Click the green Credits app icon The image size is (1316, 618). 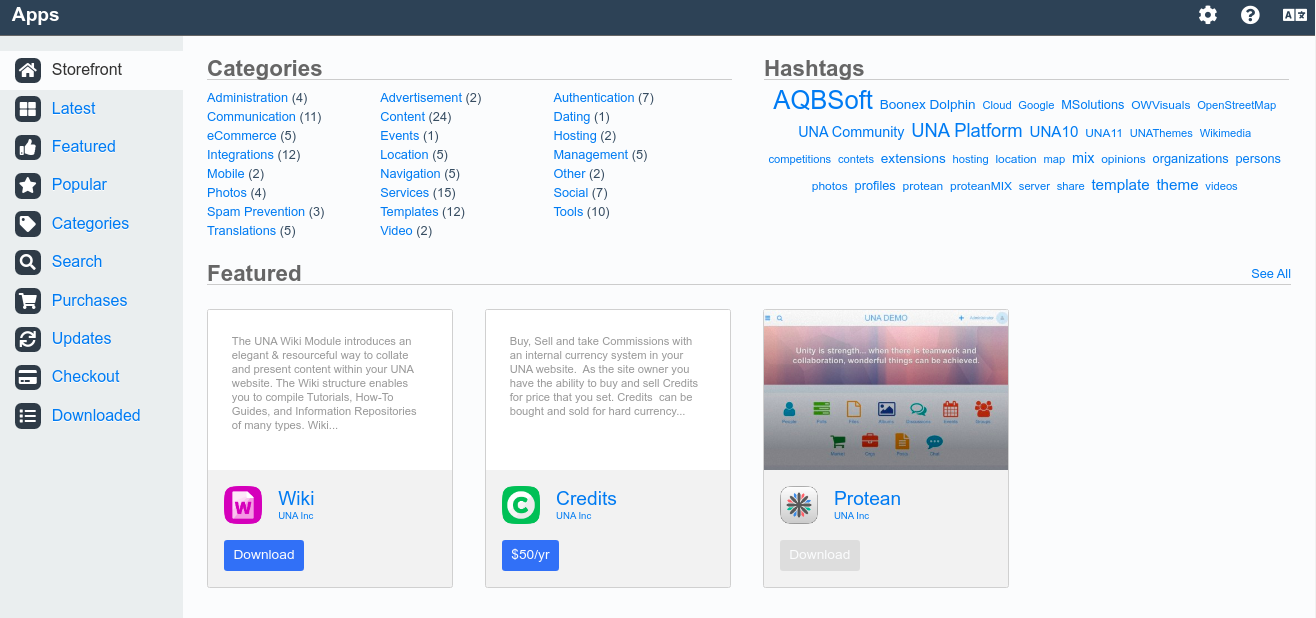(x=521, y=505)
